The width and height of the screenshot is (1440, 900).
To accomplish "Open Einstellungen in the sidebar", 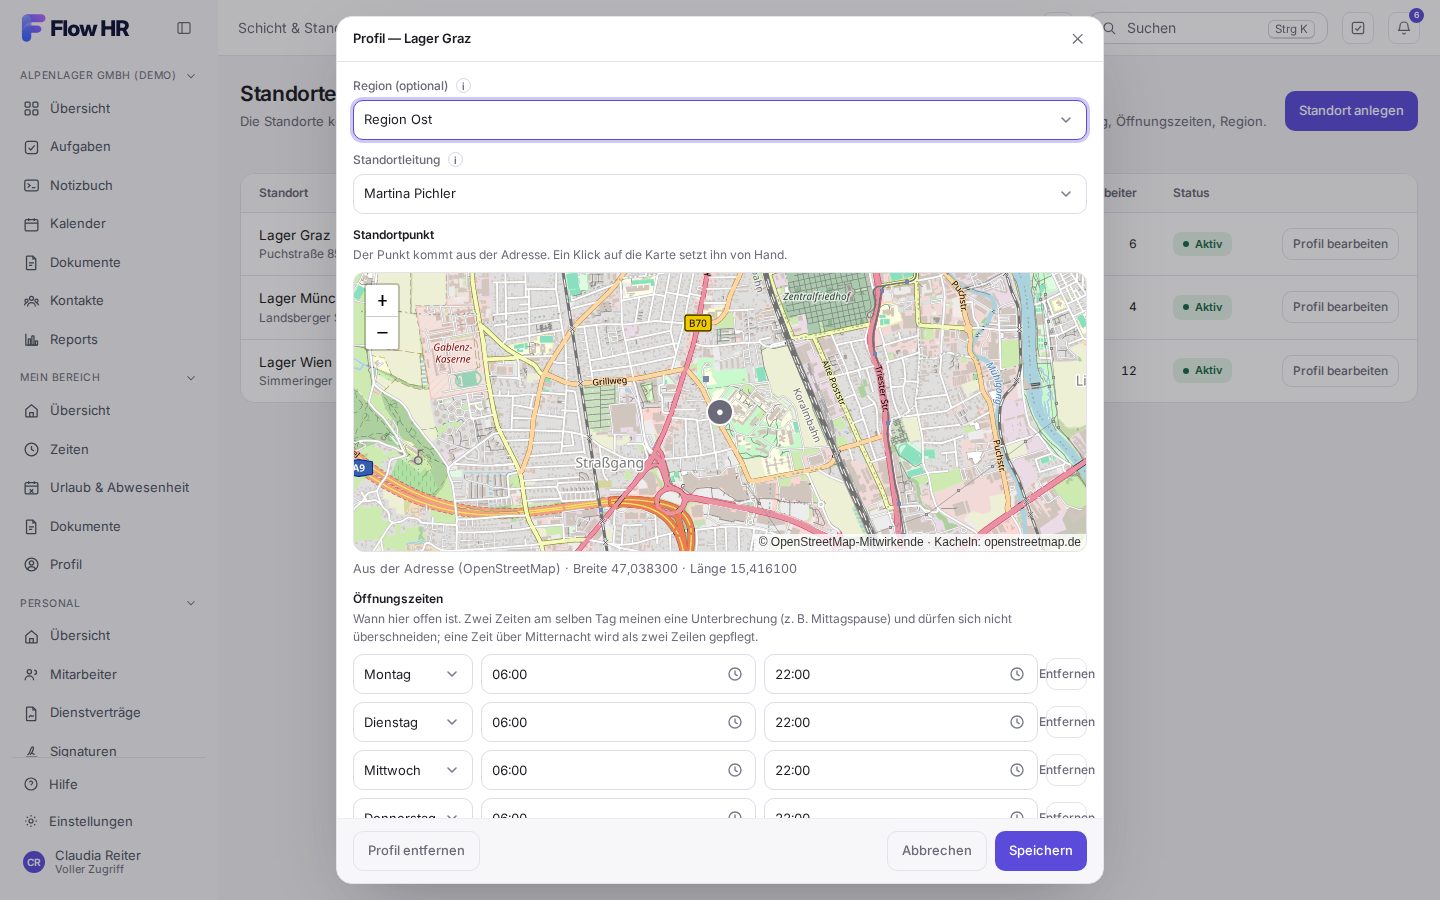I will [x=109, y=822].
